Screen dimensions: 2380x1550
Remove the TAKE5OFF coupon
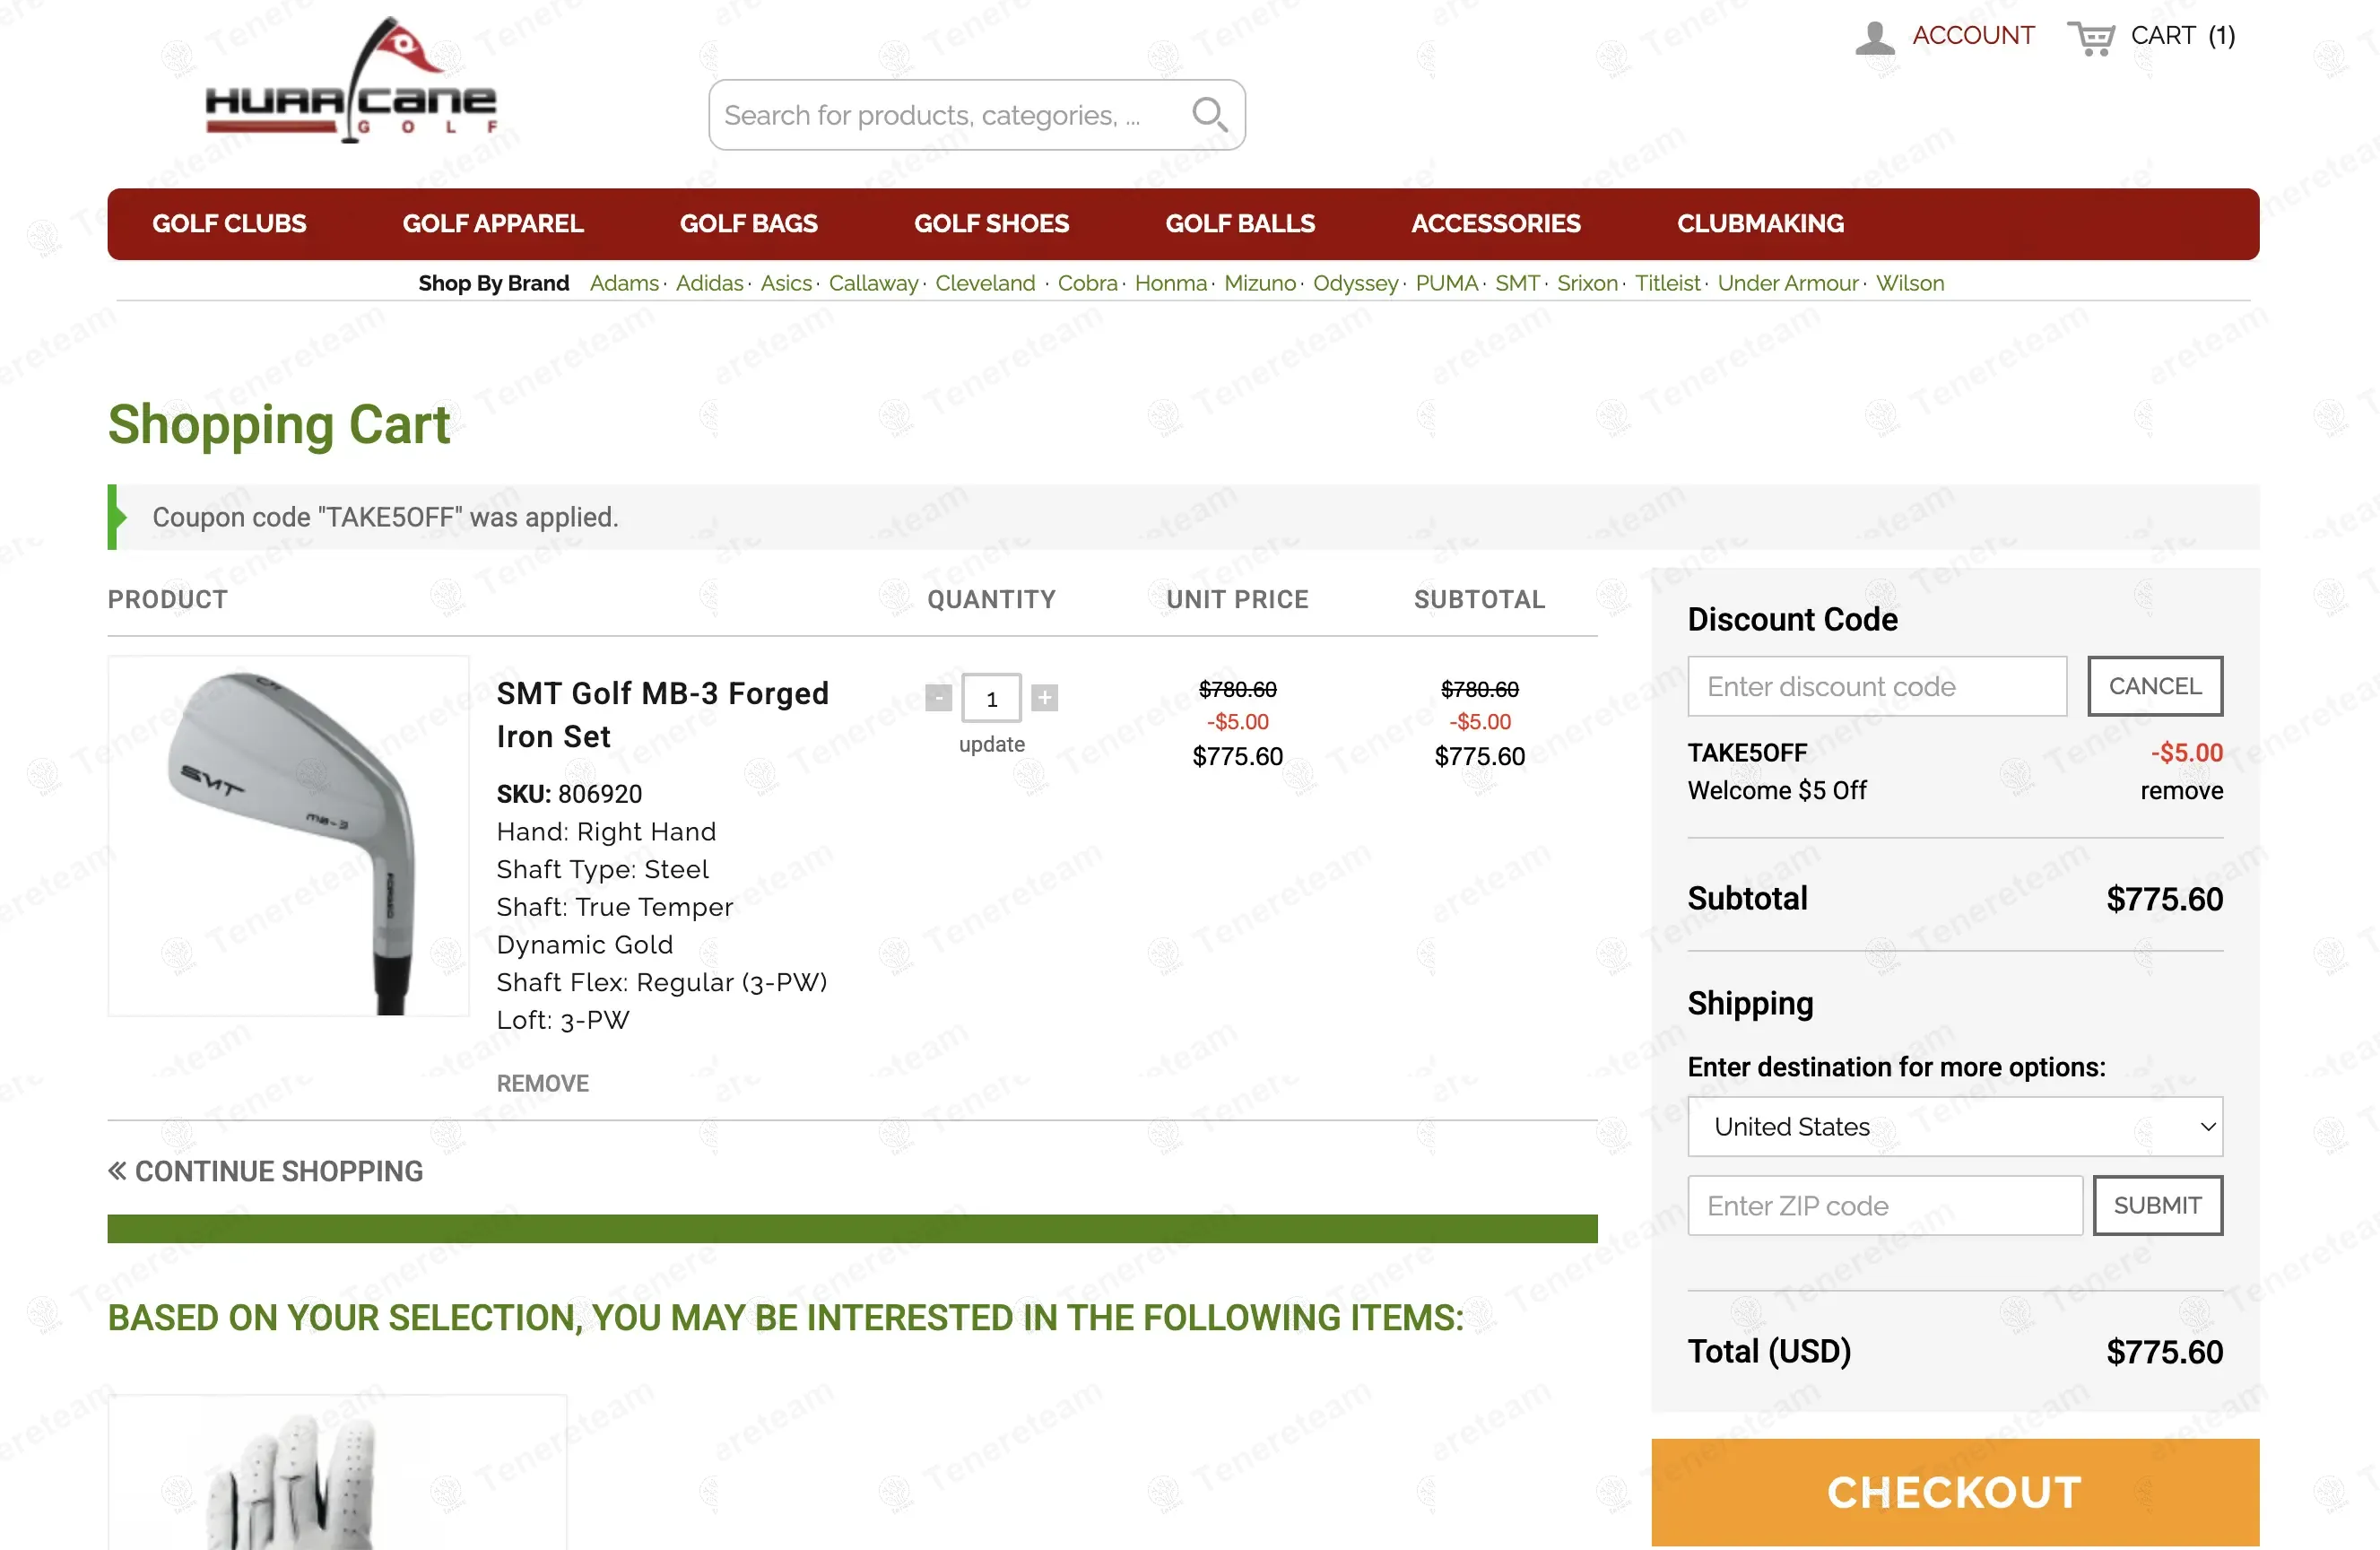[2181, 790]
